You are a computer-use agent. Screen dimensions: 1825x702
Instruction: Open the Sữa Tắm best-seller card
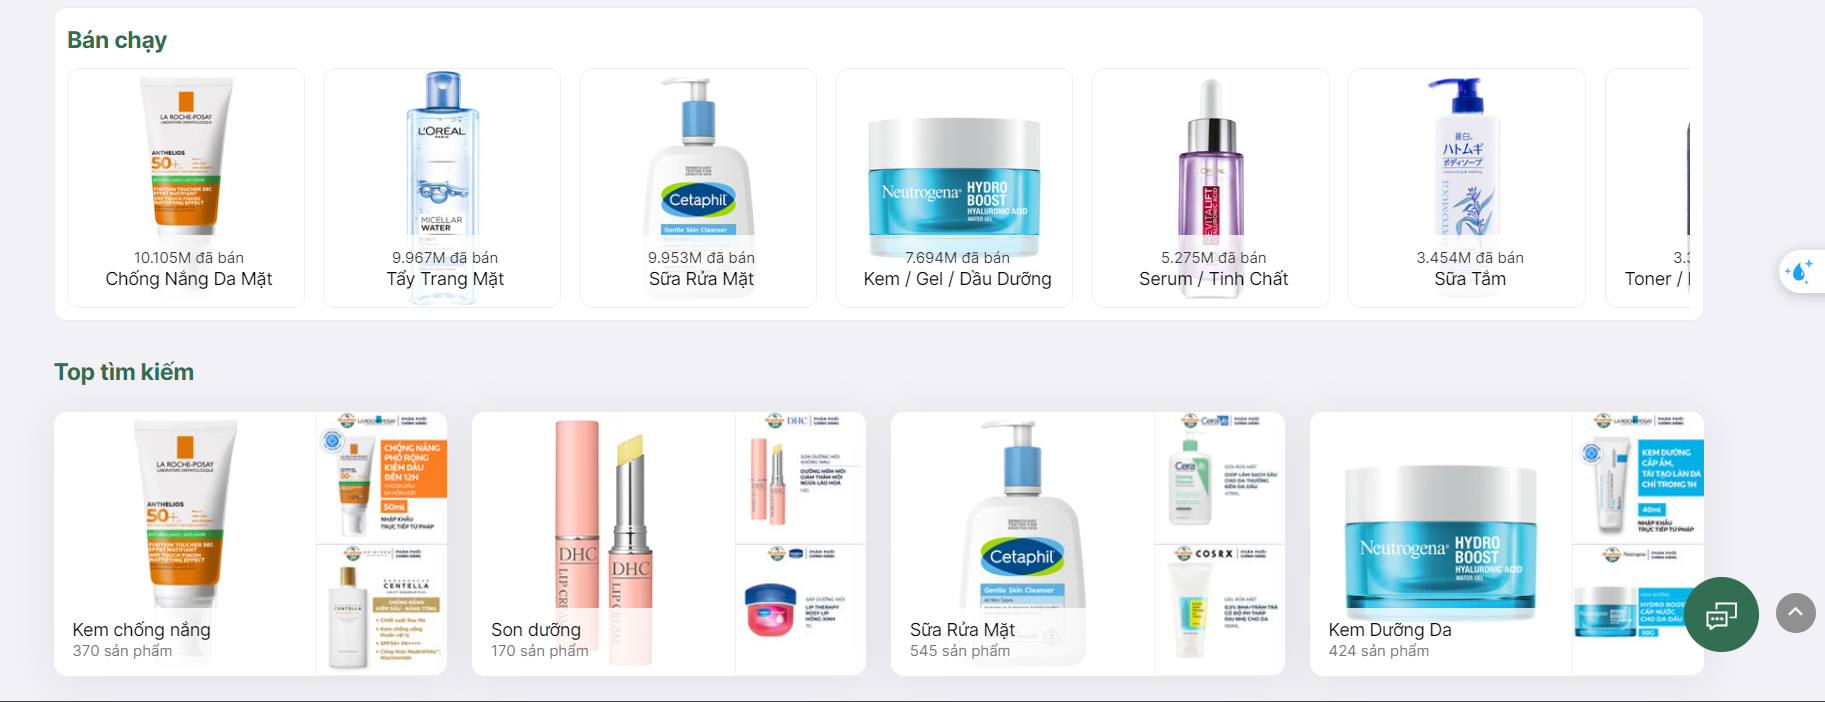click(1467, 188)
